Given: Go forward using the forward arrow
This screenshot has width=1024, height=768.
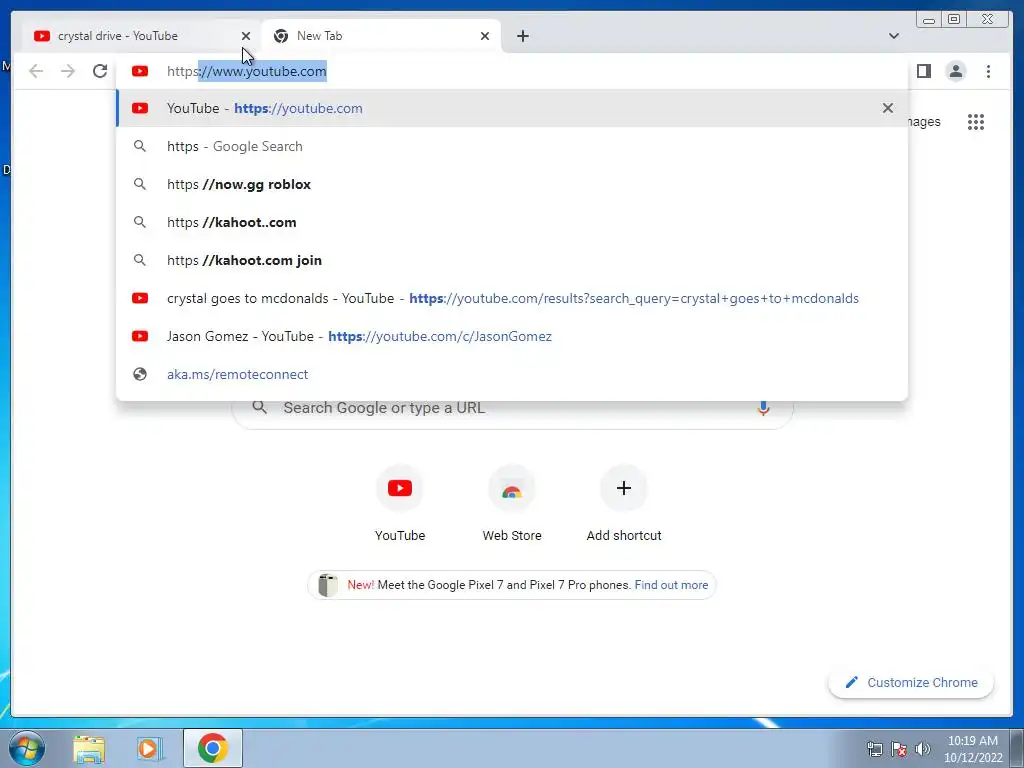Looking at the screenshot, I should (68, 71).
